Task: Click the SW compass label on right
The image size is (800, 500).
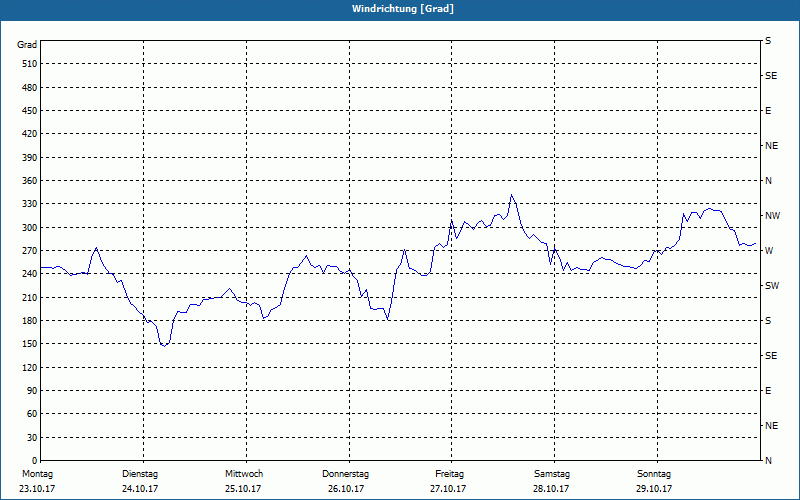Action: coord(772,286)
